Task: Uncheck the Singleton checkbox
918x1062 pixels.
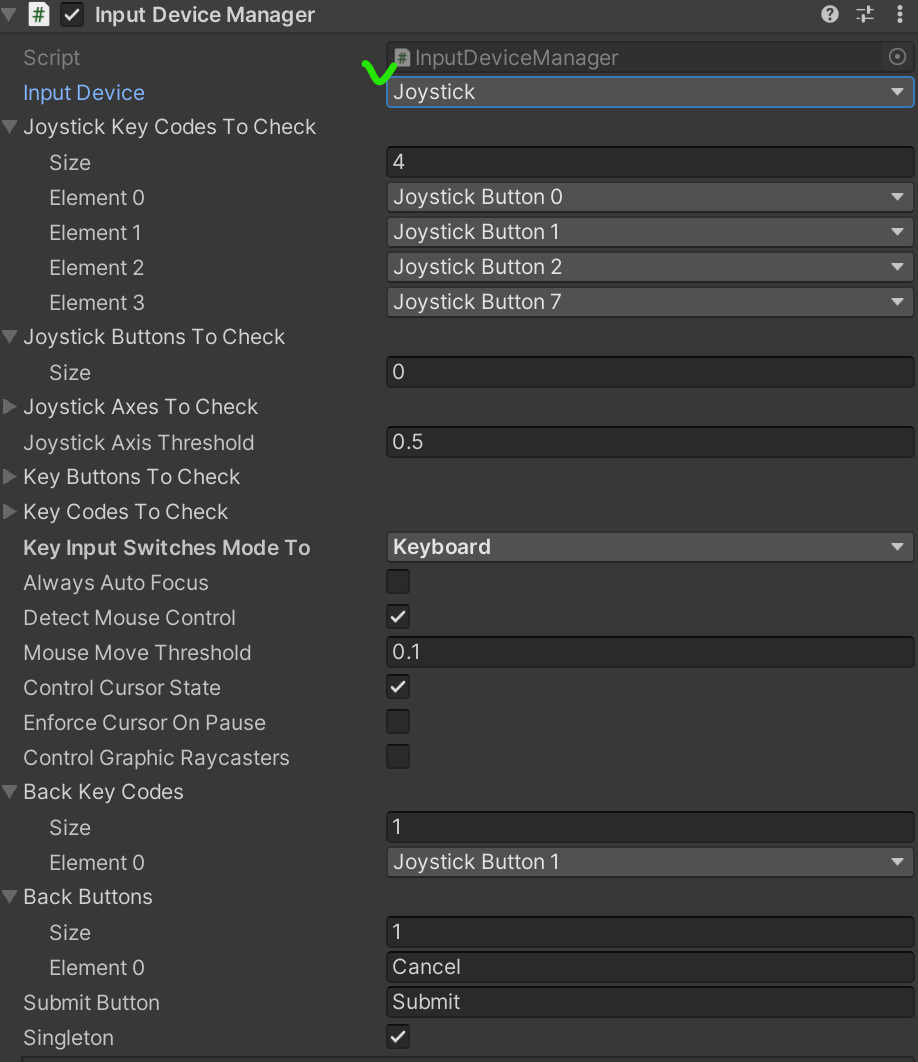Action: coord(398,1037)
